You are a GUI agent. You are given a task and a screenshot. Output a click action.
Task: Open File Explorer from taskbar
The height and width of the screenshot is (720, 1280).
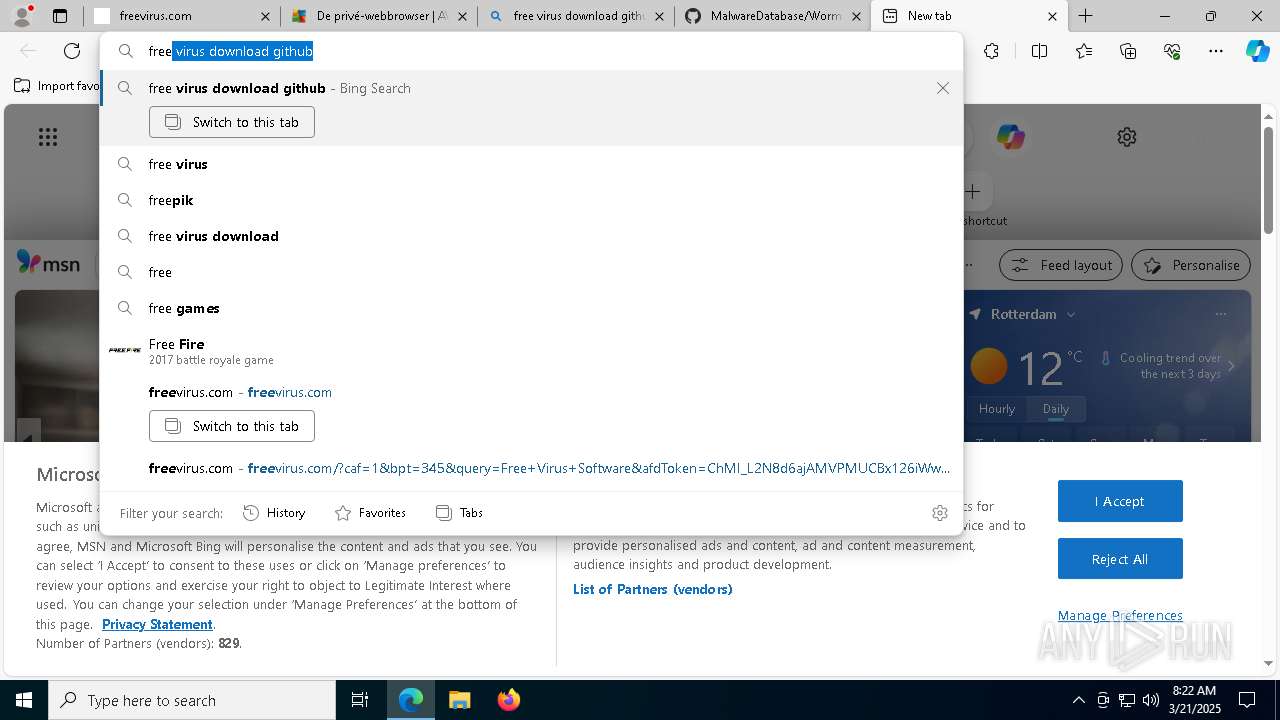(459, 700)
